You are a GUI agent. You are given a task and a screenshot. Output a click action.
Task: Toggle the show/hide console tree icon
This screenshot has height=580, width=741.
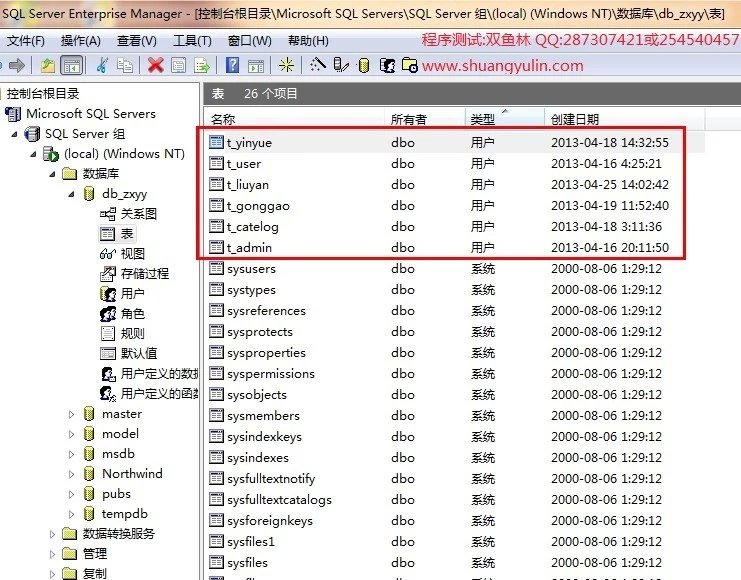pyautogui.click(x=72, y=65)
